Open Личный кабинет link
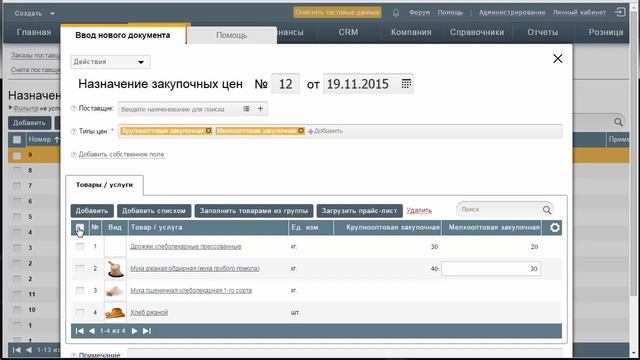Viewport: 640px width, 360px height. 579,12
